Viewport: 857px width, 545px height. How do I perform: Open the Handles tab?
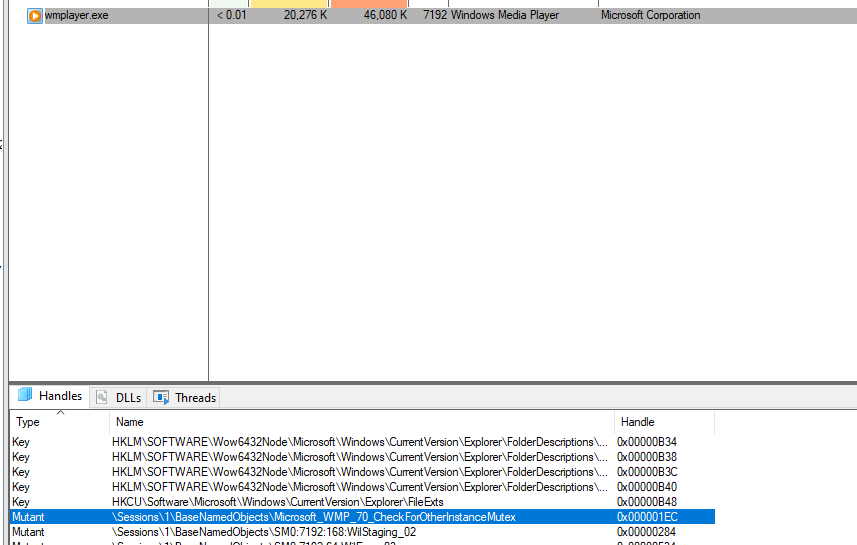[x=50, y=396]
